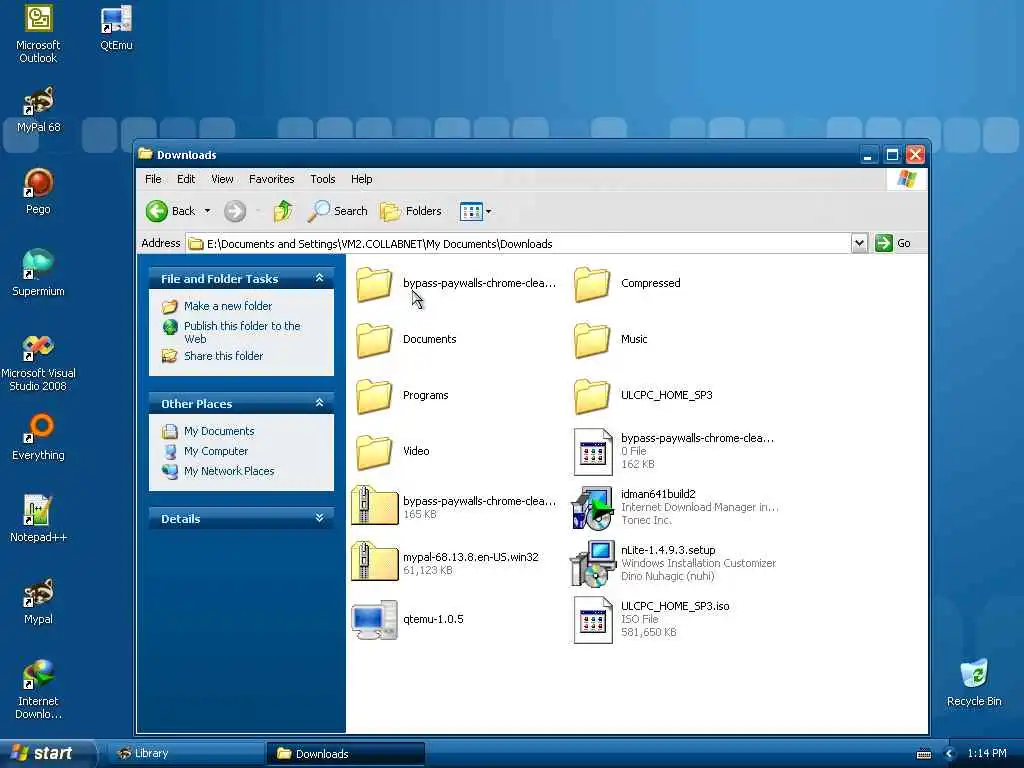Select the Supermium desktop shortcut

click(38, 272)
